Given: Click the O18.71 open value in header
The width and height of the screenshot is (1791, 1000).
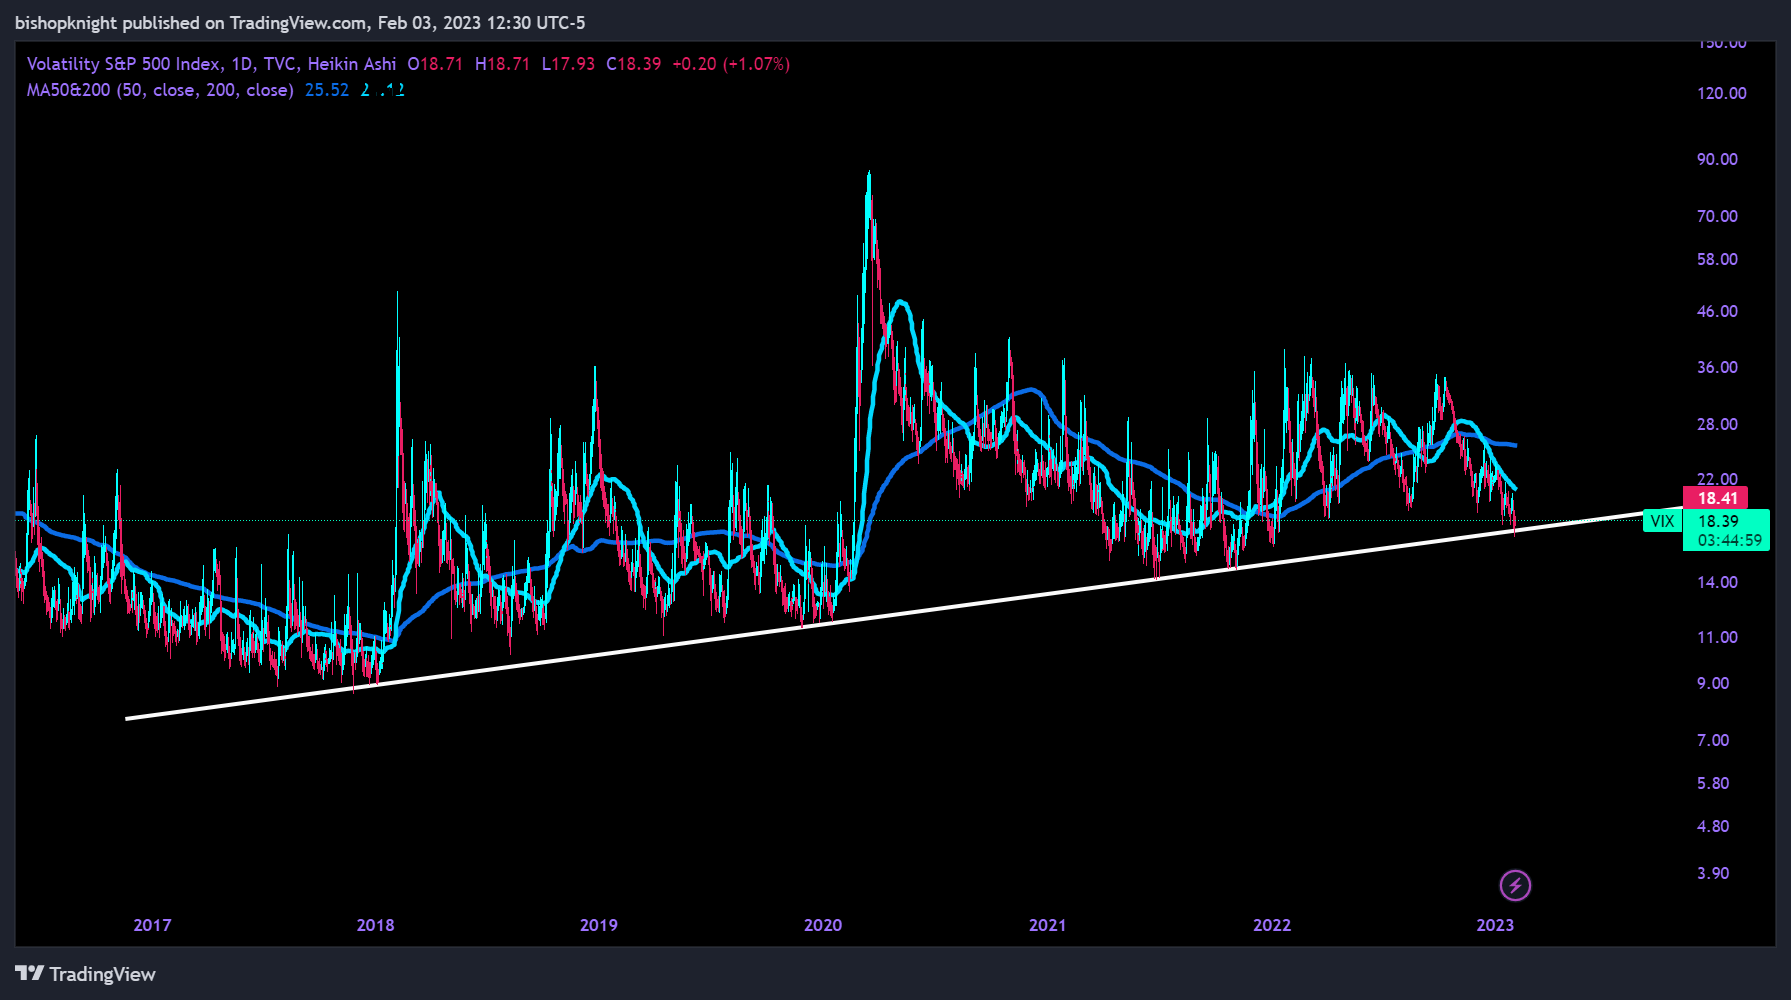Looking at the screenshot, I should (x=435, y=64).
